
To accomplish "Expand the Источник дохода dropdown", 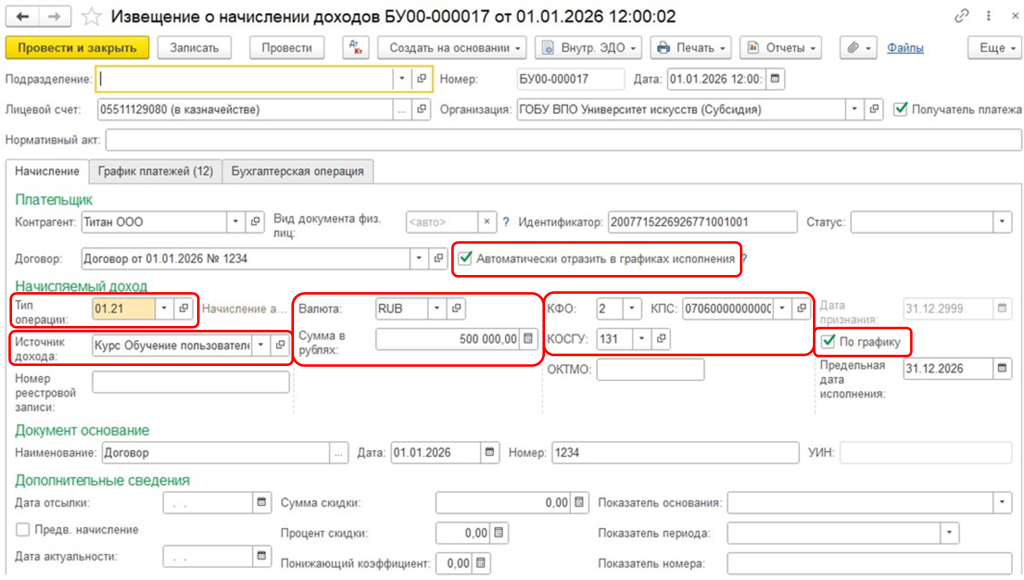I will click(x=261, y=345).
